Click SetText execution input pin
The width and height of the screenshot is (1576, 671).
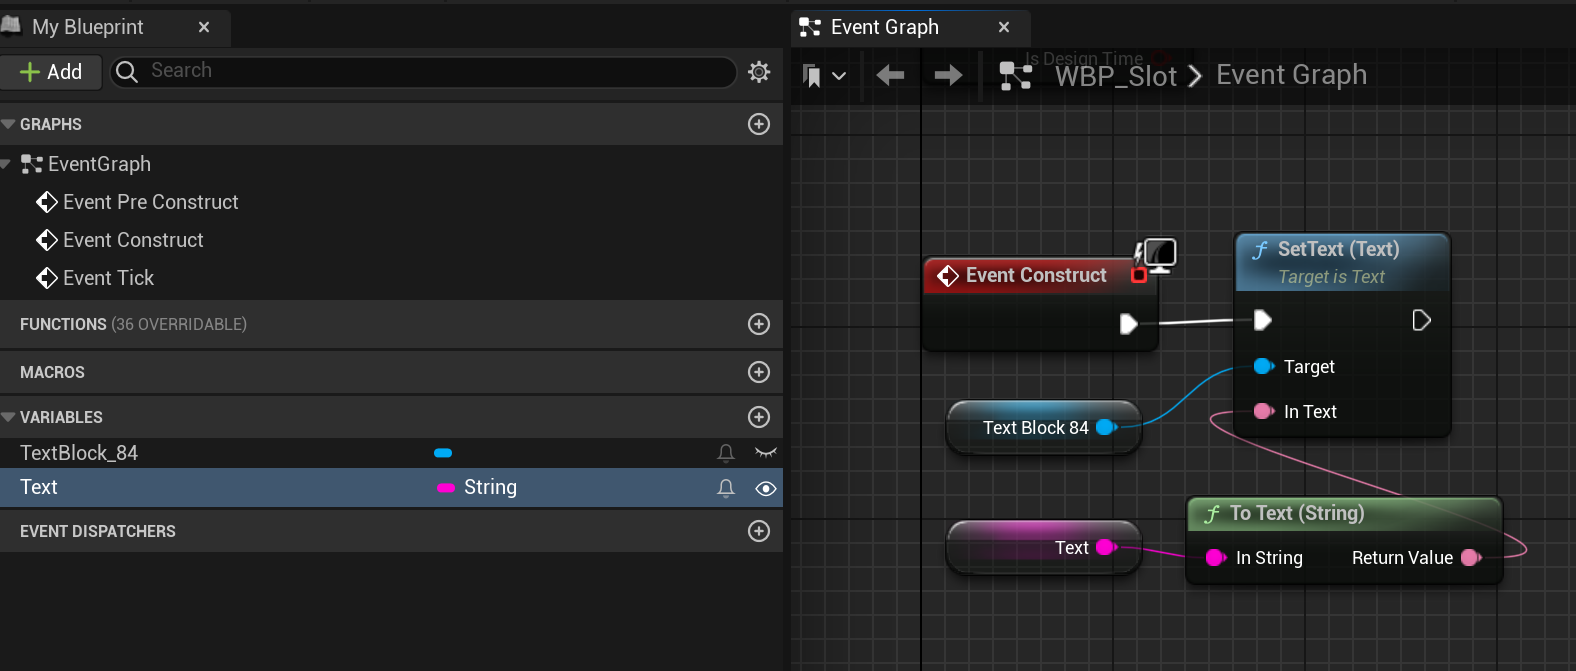pos(1263,320)
